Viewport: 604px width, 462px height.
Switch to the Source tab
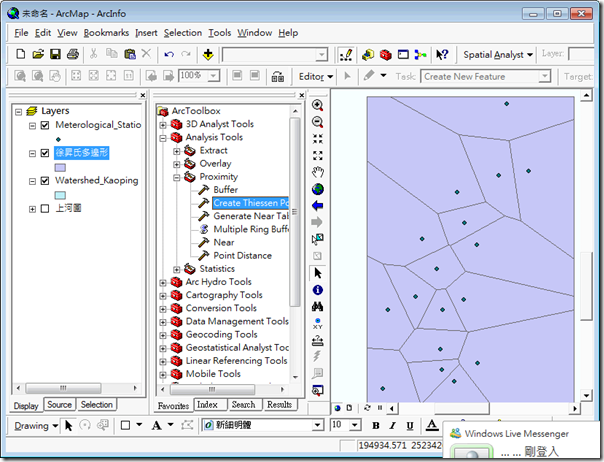pos(59,405)
